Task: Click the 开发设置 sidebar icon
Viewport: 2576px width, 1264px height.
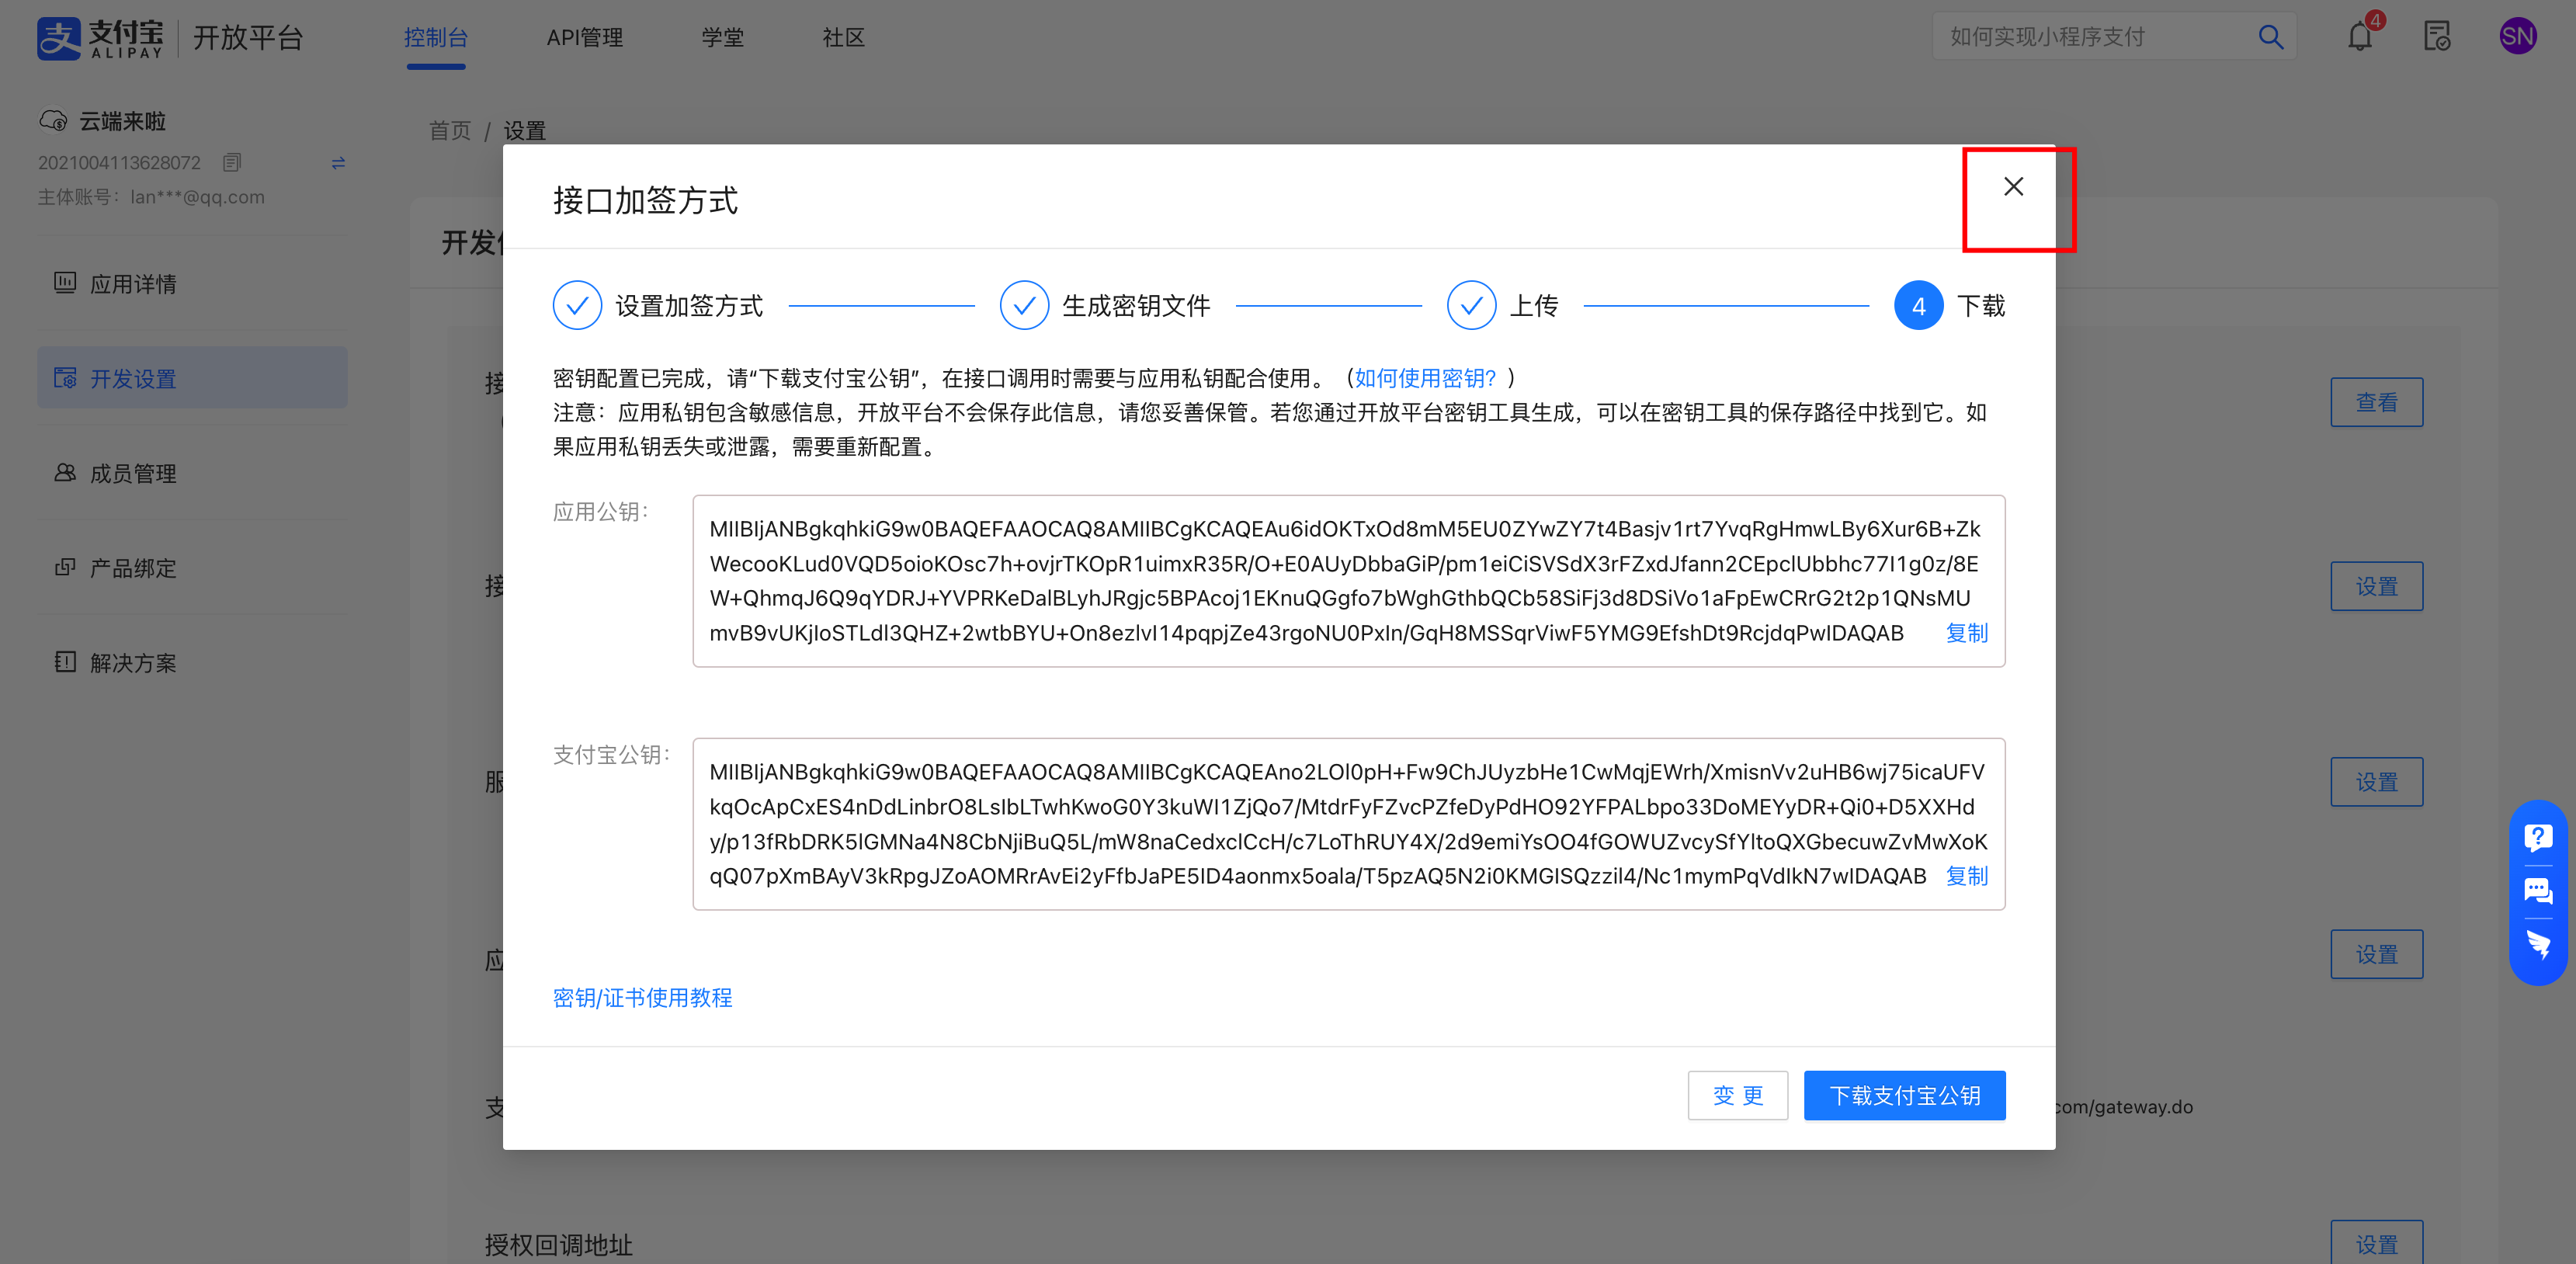Action: (x=65, y=378)
